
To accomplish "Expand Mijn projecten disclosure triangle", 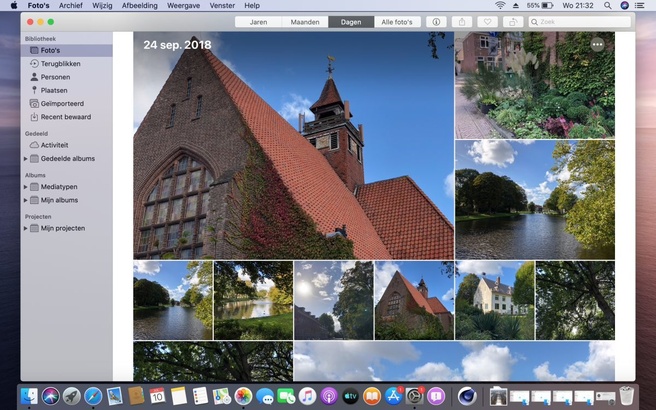I will coord(26,228).
